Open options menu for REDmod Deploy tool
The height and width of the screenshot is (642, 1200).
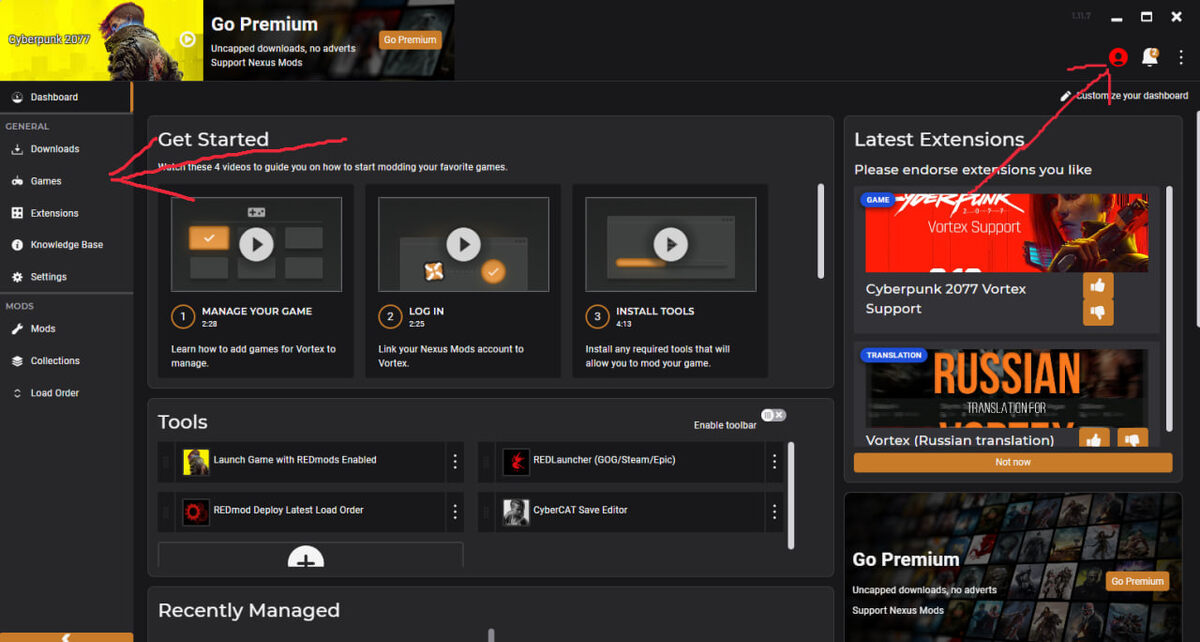coord(455,511)
